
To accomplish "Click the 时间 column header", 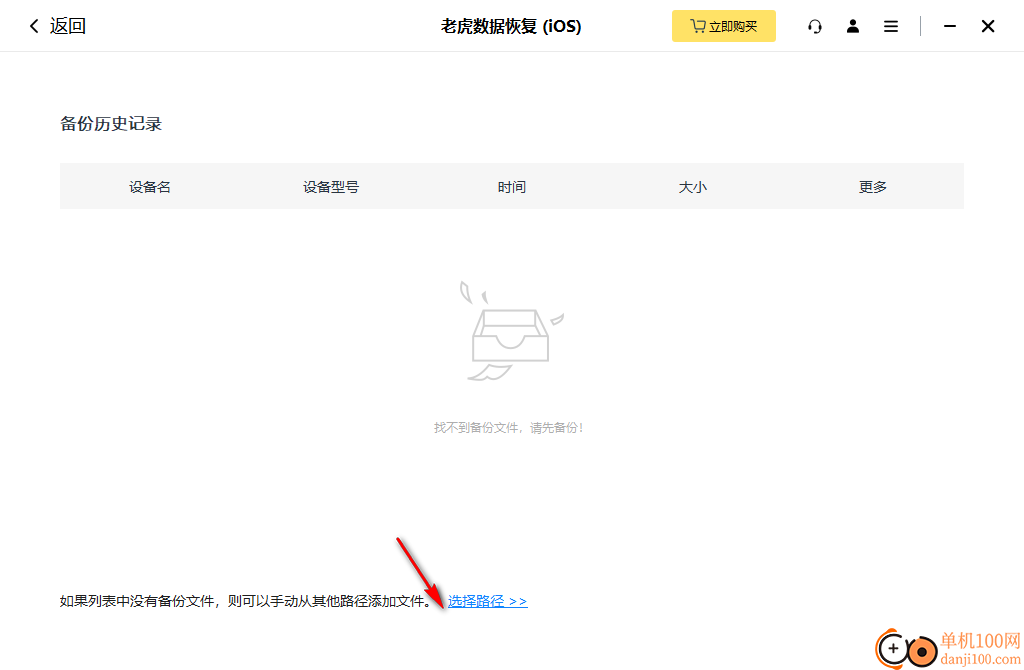I will pyautogui.click(x=511, y=187).
